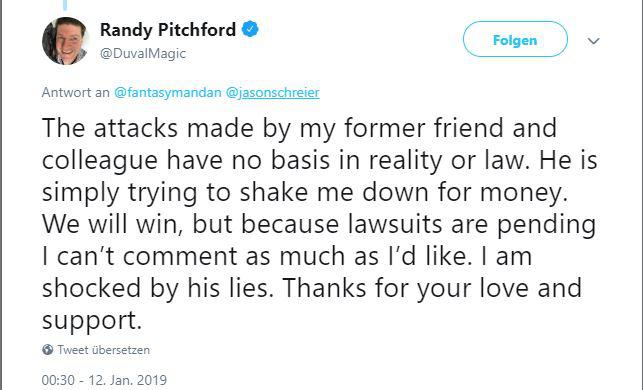The image size is (643, 390).
Task: Open the Randy Pitchford display name link
Action: click(168, 30)
